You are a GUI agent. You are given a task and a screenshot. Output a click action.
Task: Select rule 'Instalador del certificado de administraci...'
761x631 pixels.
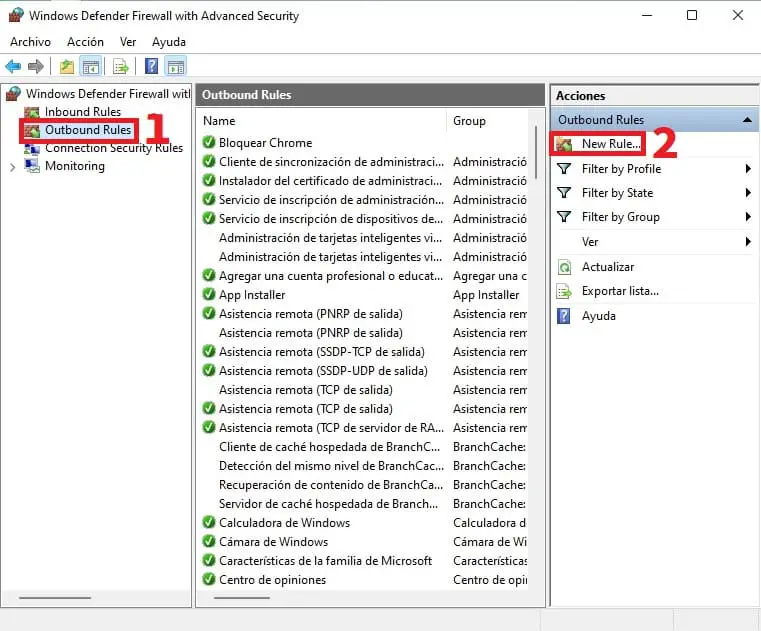(330, 181)
